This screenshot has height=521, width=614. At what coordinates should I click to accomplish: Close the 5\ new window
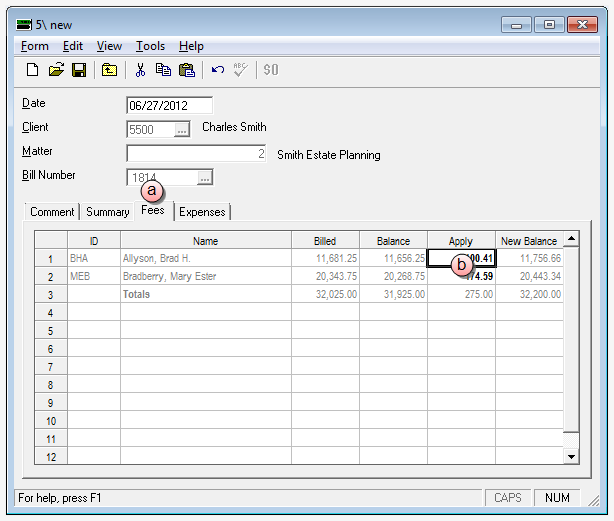[x=582, y=25]
